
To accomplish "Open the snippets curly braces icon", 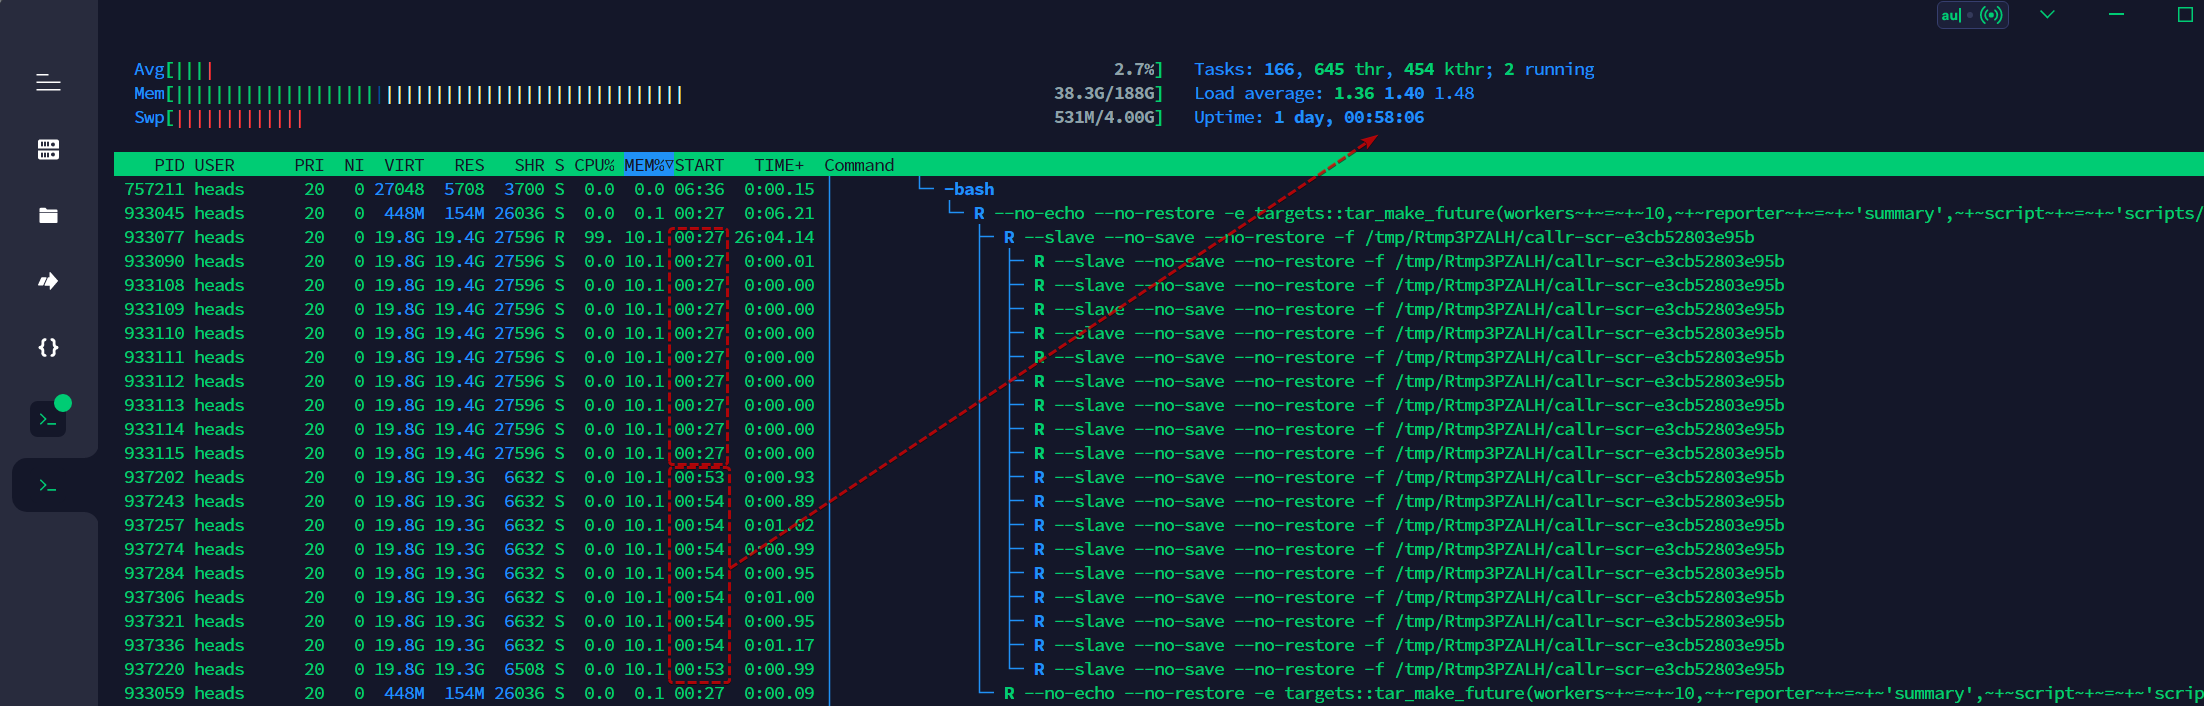I will 48,347.
